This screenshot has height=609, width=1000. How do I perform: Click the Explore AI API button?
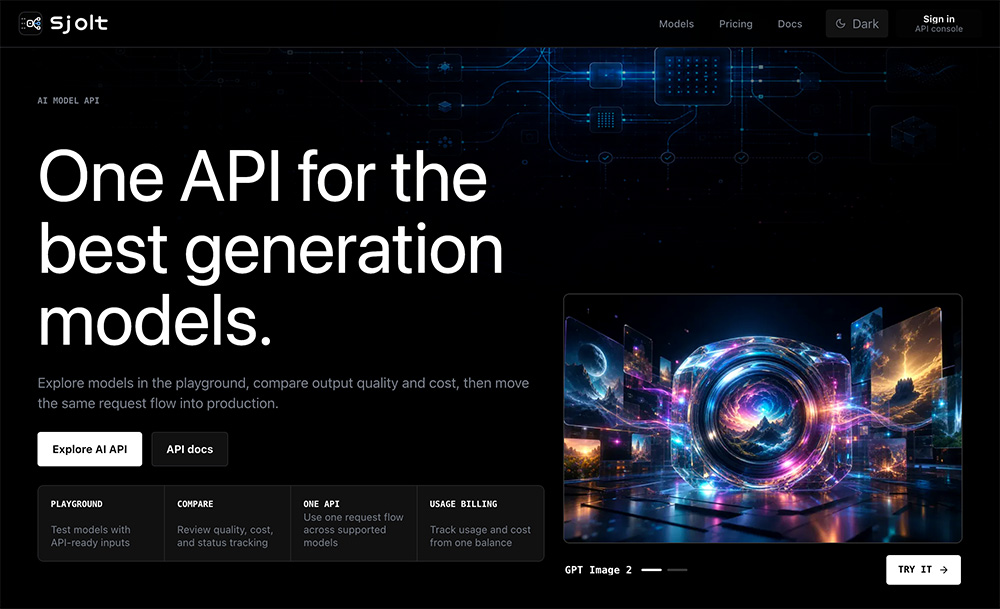(90, 449)
